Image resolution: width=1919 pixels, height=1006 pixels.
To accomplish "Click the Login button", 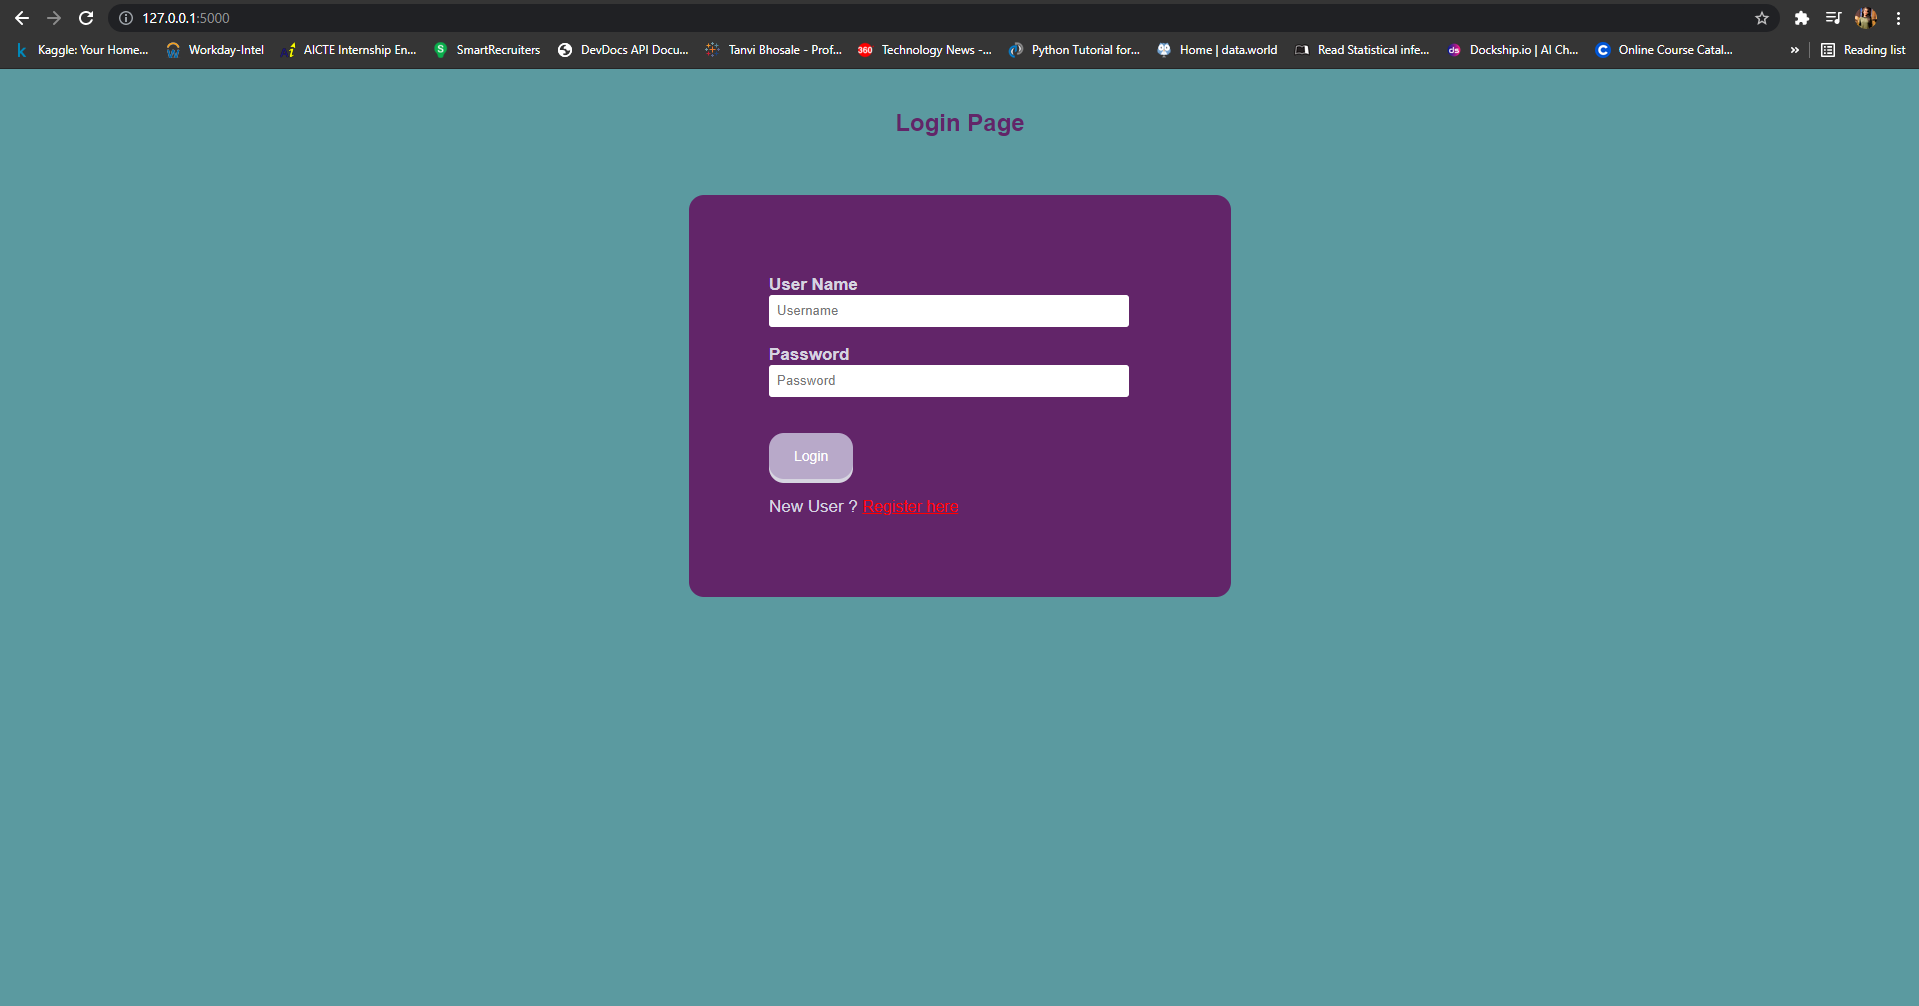I will (x=810, y=457).
